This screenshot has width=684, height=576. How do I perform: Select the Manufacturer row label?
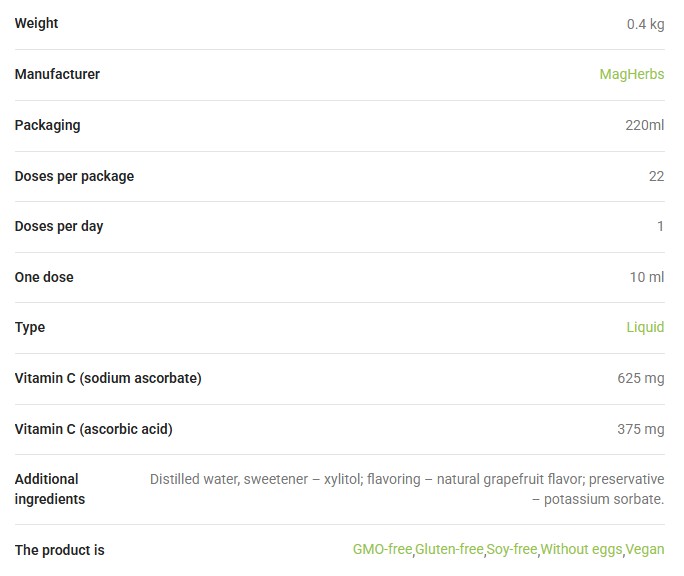(x=57, y=74)
